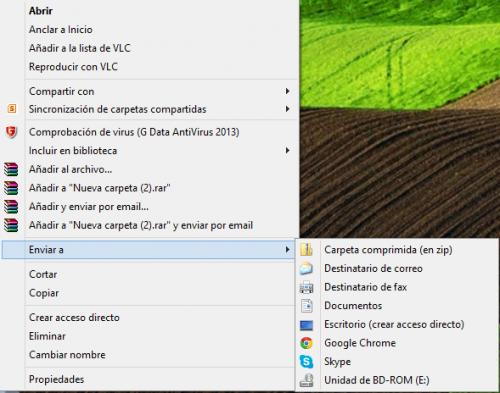
Task: Choose Abrir from the context menu
Action: coord(41,11)
